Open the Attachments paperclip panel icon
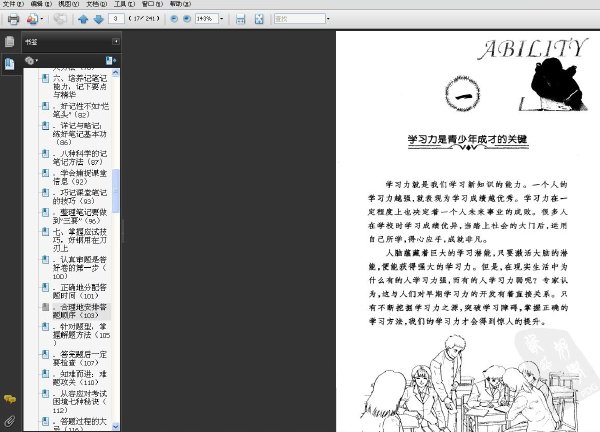600x432 pixels. tap(10, 421)
